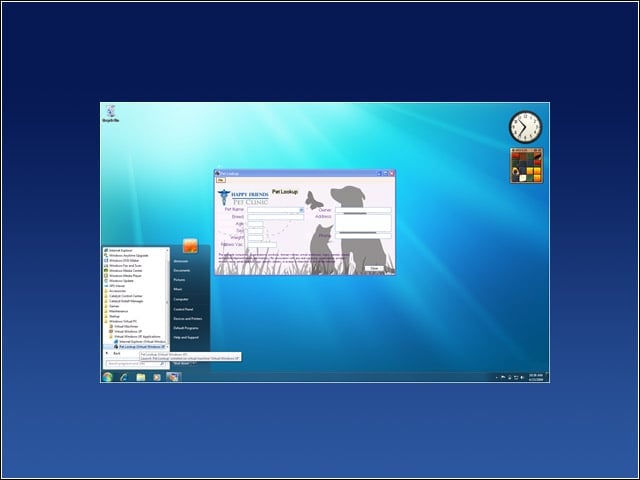Viewport: 640px width, 480px height.
Task: Click the Phone field in Pet Lookup
Action: click(x=363, y=236)
